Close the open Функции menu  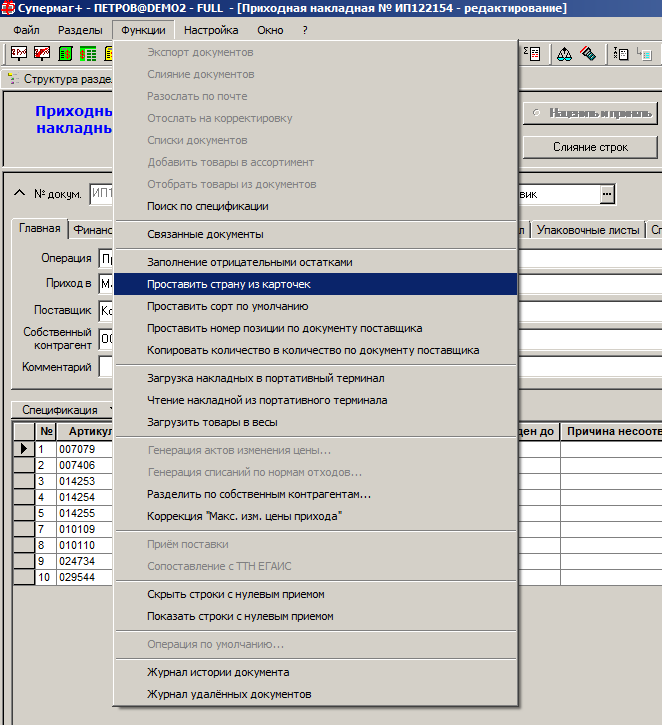point(143,30)
